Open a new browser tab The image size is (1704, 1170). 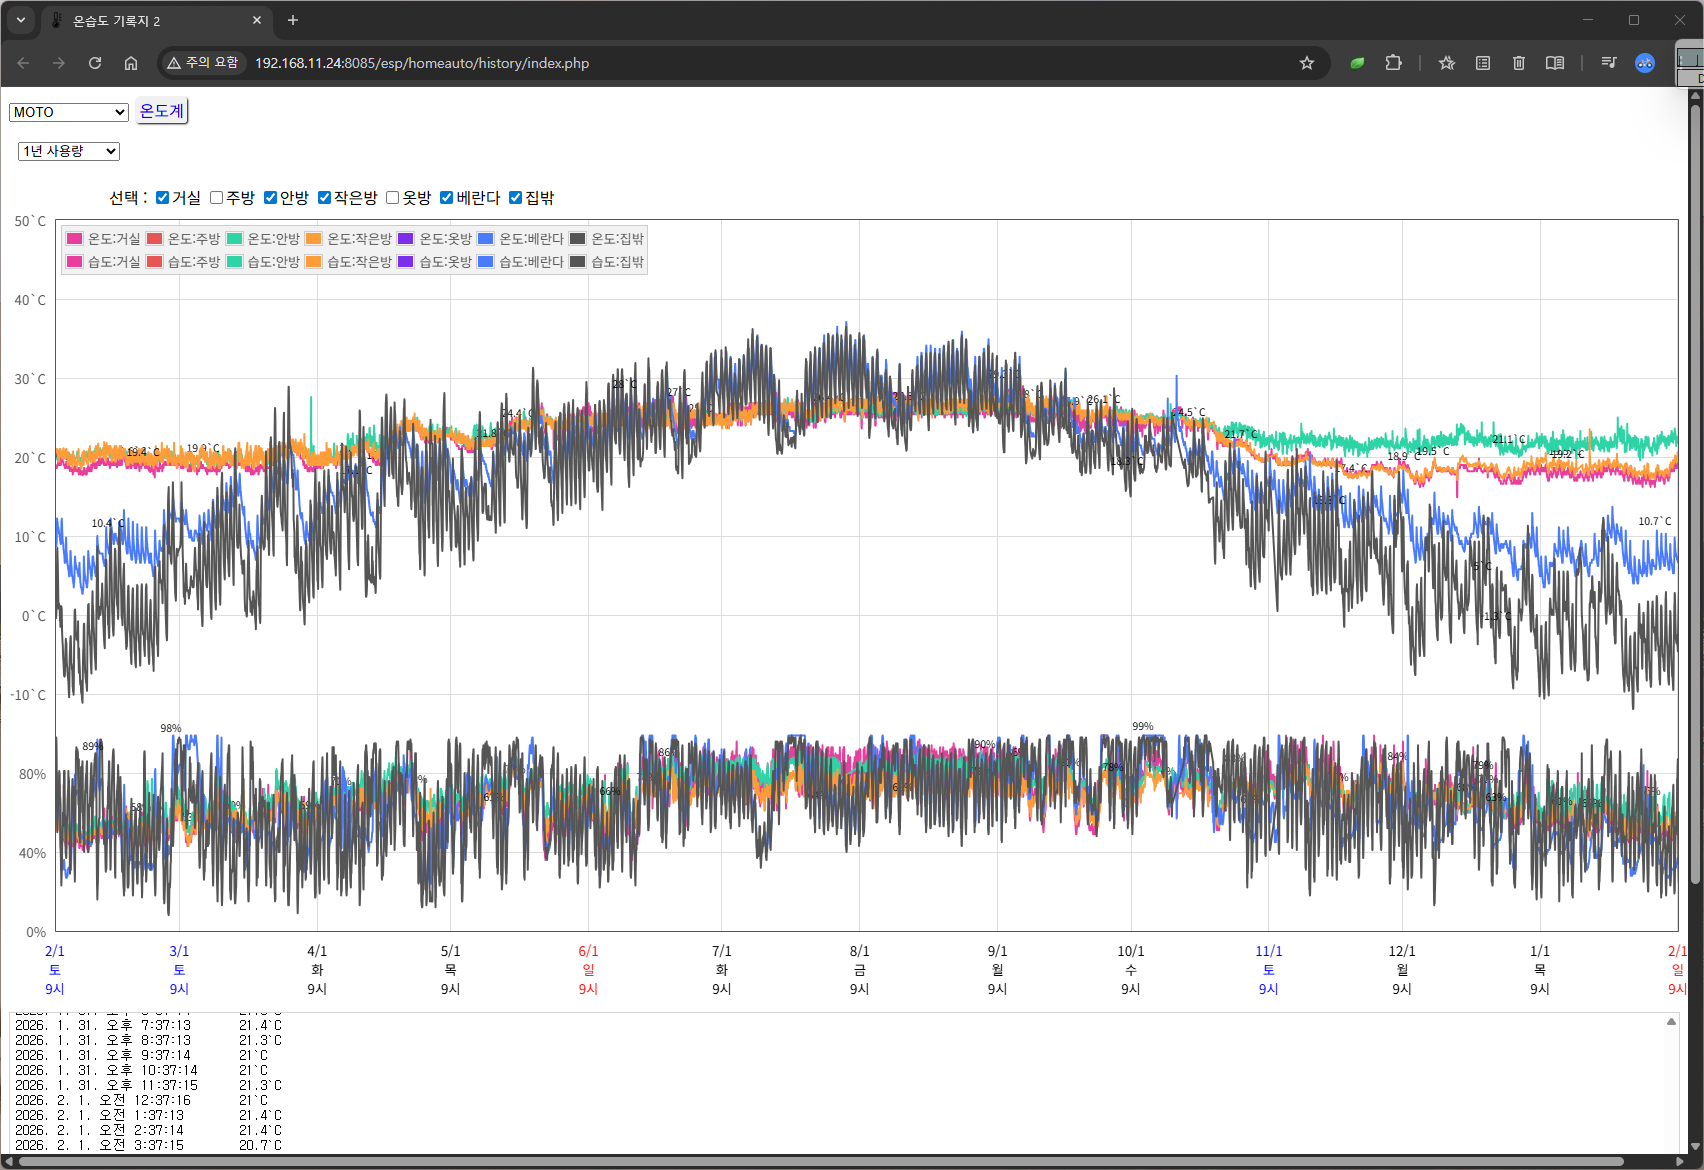pyautogui.click(x=293, y=20)
